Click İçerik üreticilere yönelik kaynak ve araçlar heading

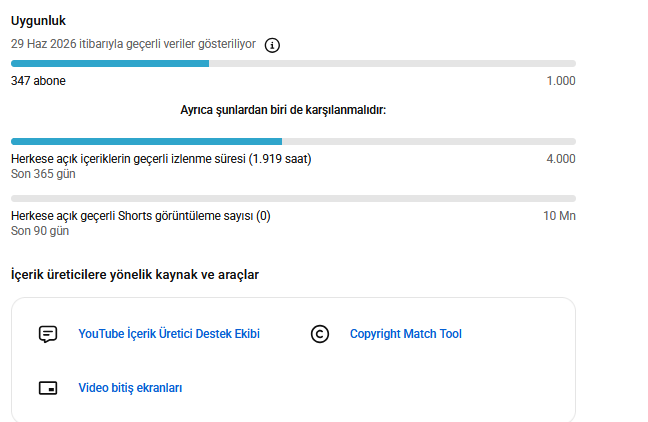coord(135,275)
